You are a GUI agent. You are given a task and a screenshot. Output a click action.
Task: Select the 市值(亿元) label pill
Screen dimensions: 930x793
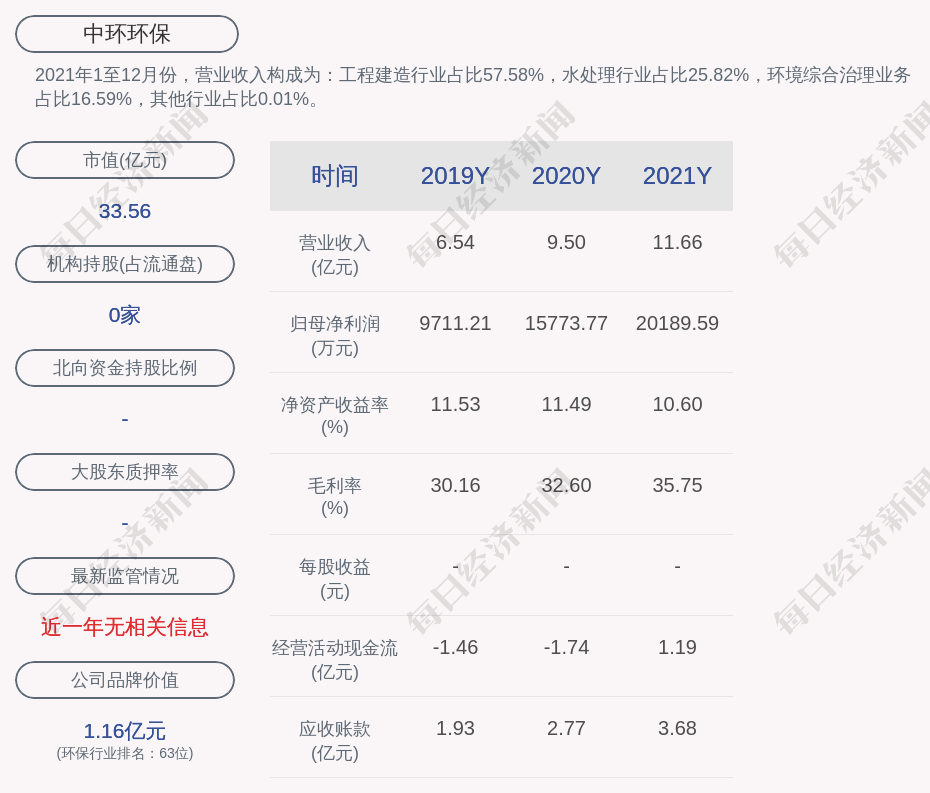coord(125,160)
